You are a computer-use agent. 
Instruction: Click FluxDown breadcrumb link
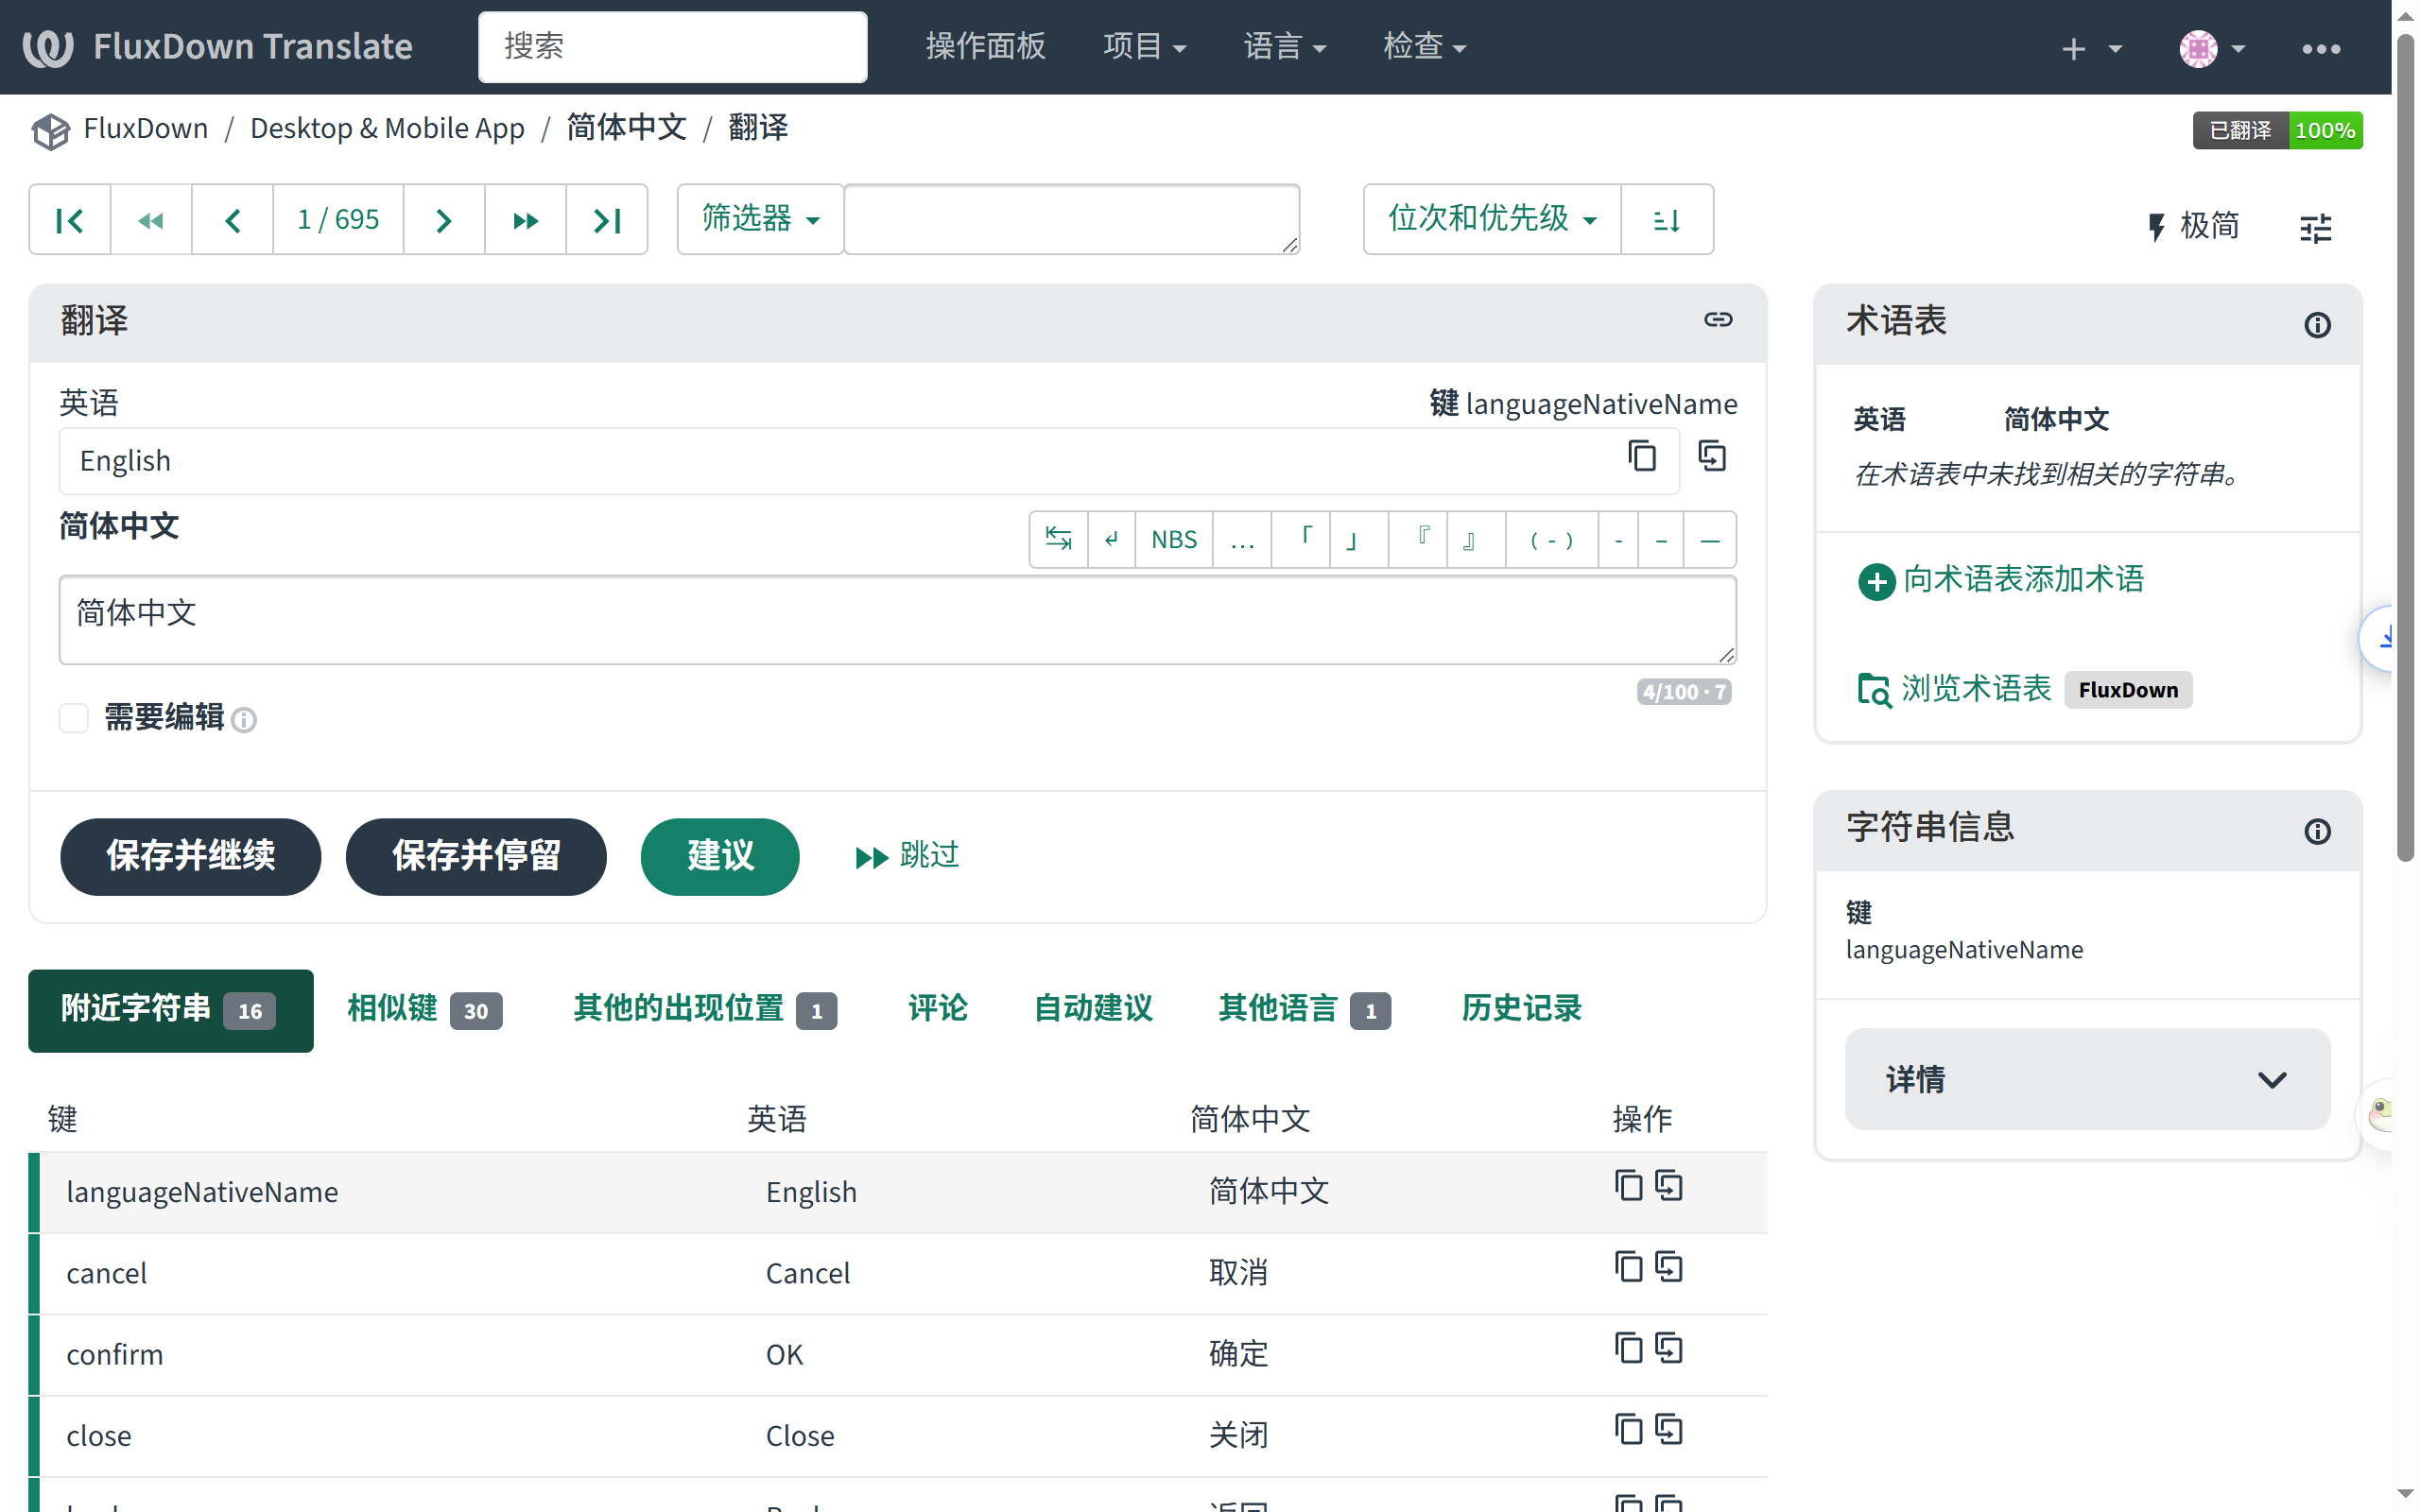tap(146, 129)
